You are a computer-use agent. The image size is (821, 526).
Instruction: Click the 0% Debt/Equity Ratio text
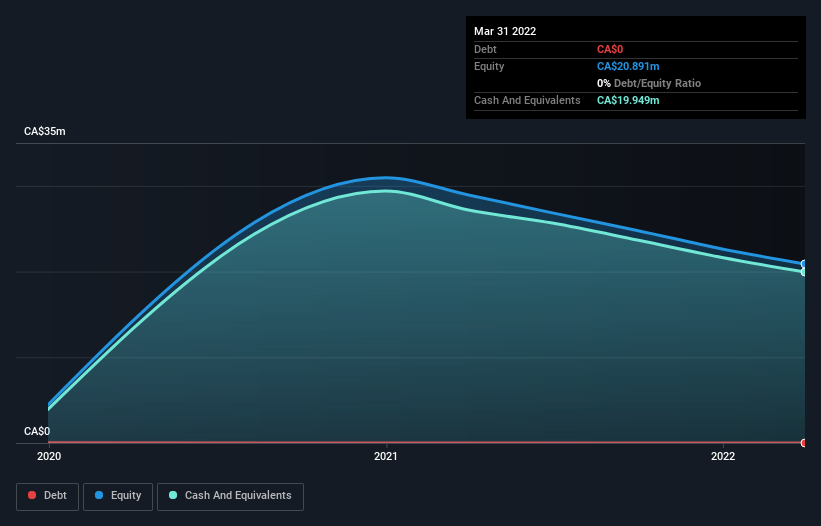pyautogui.click(x=649, y=83)
